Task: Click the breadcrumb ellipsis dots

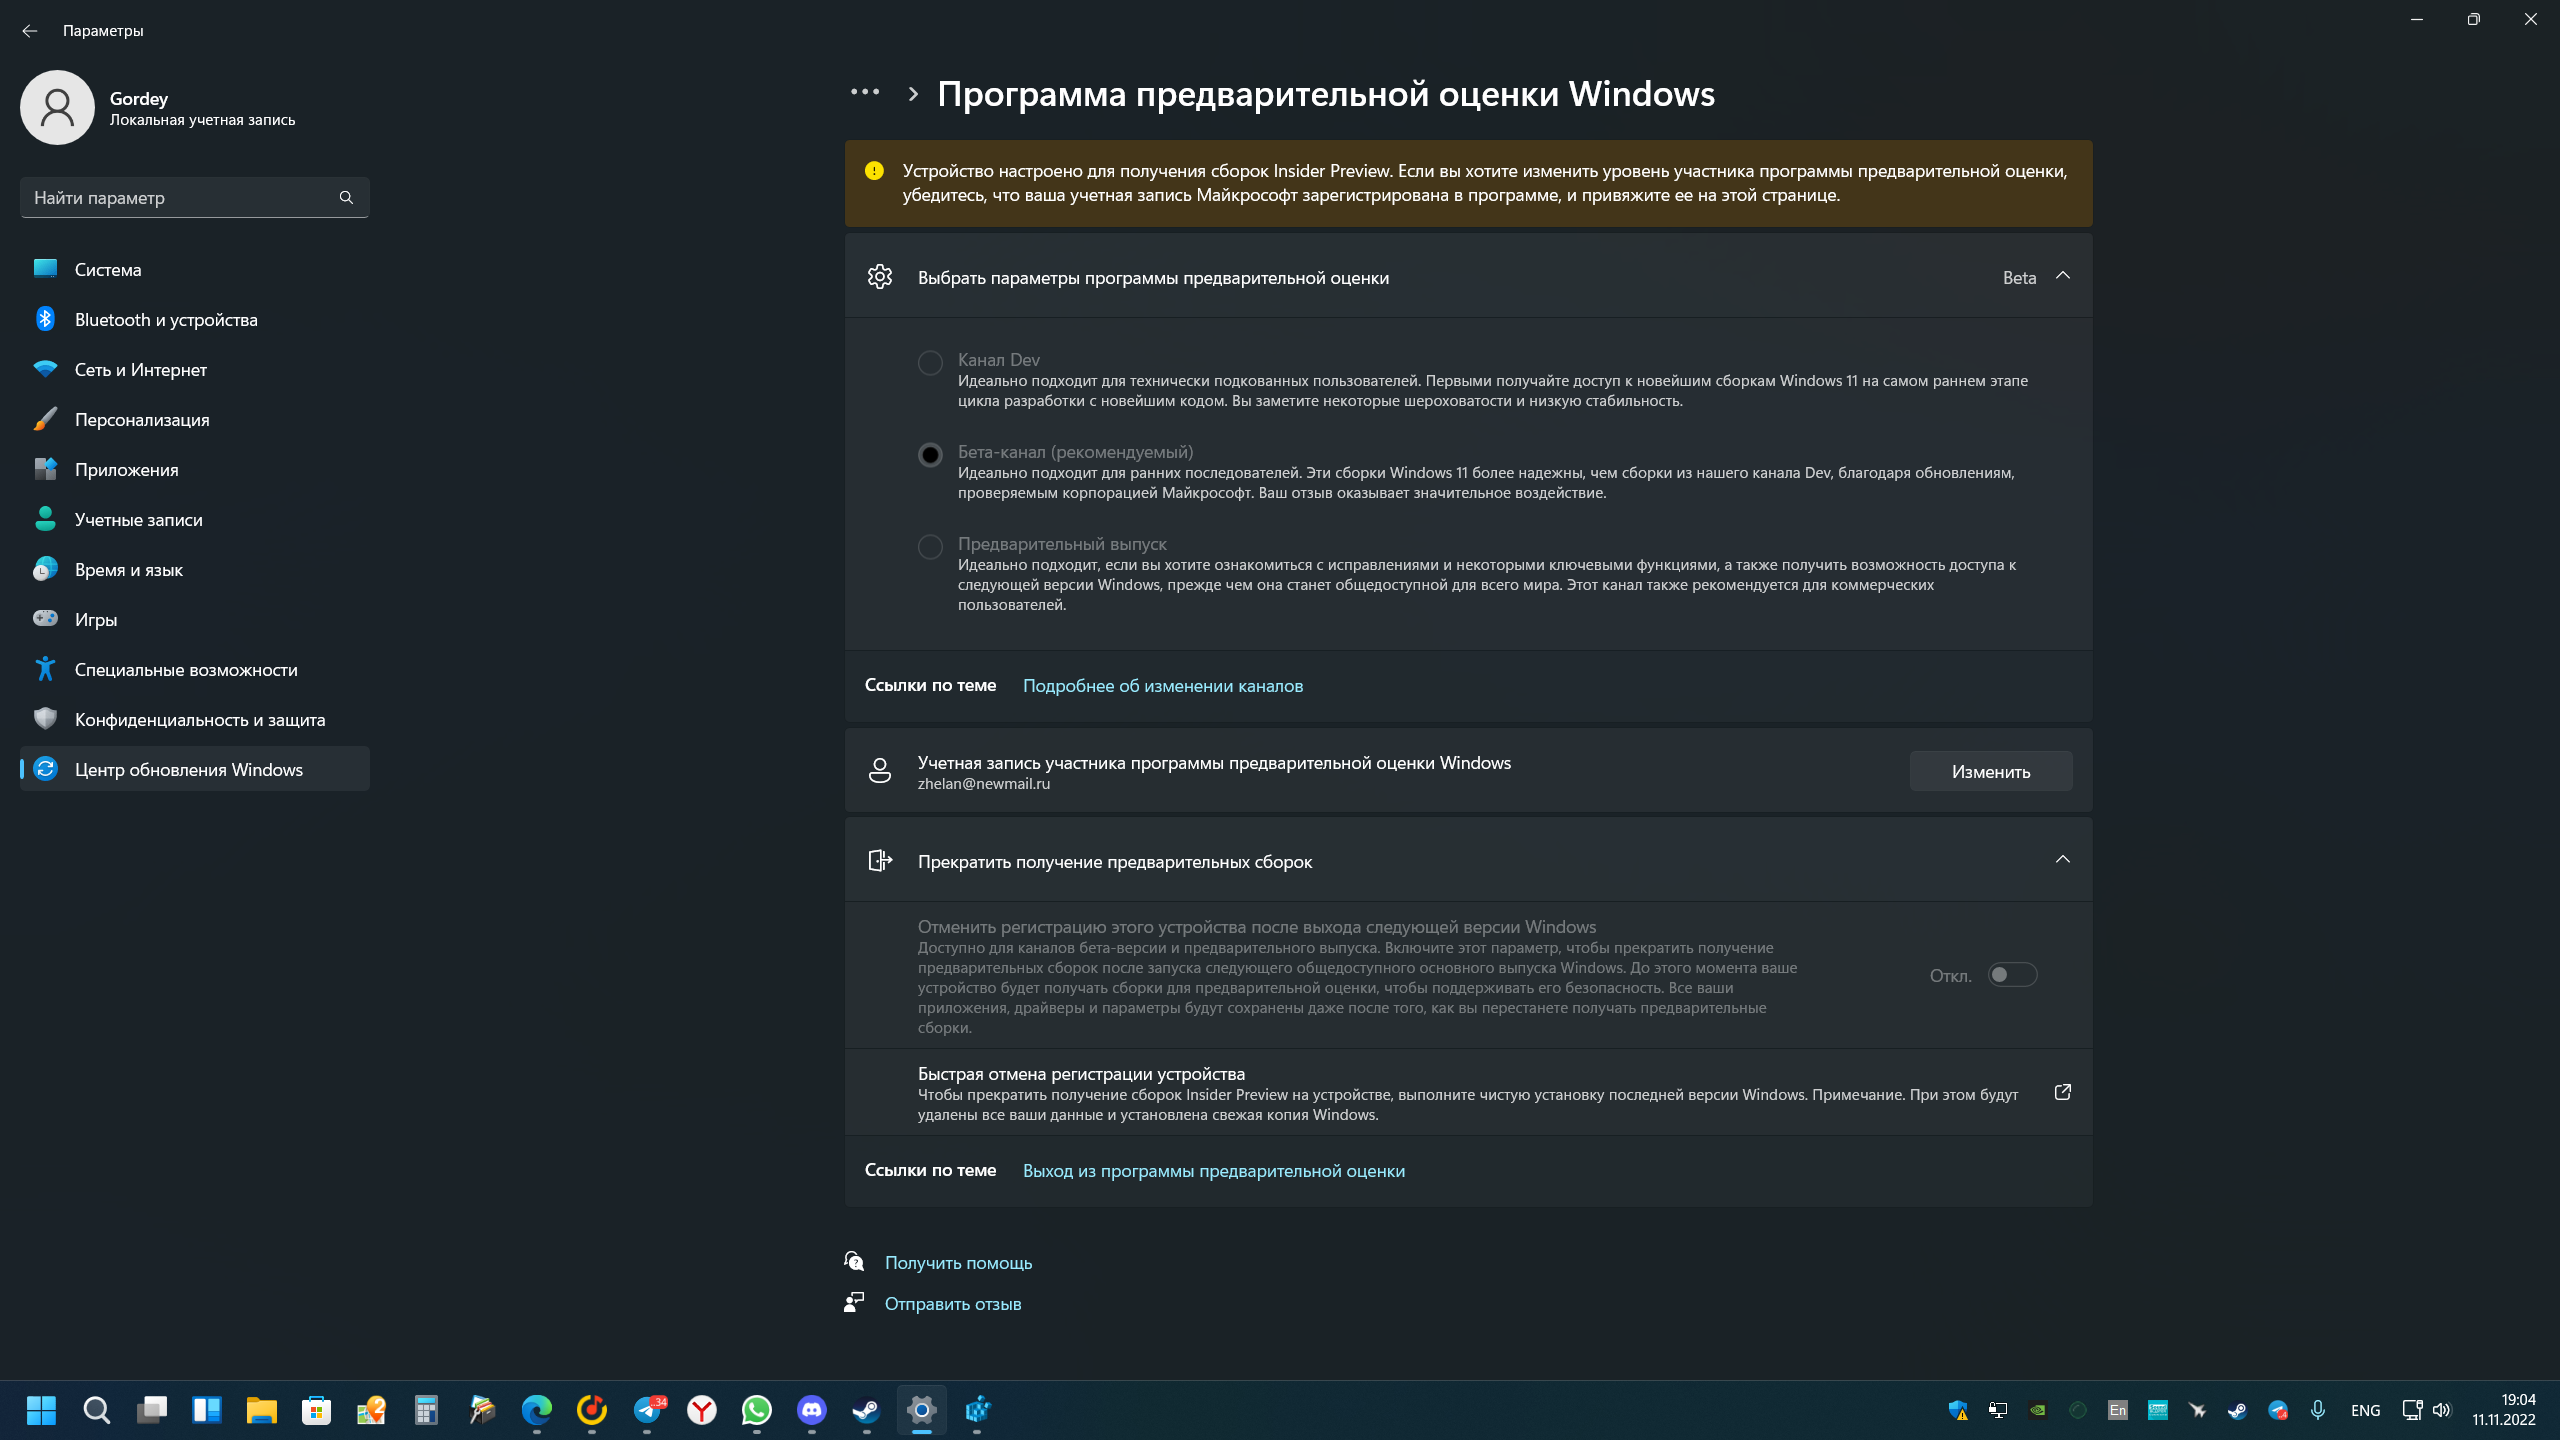Action: (x=864, y=92)
